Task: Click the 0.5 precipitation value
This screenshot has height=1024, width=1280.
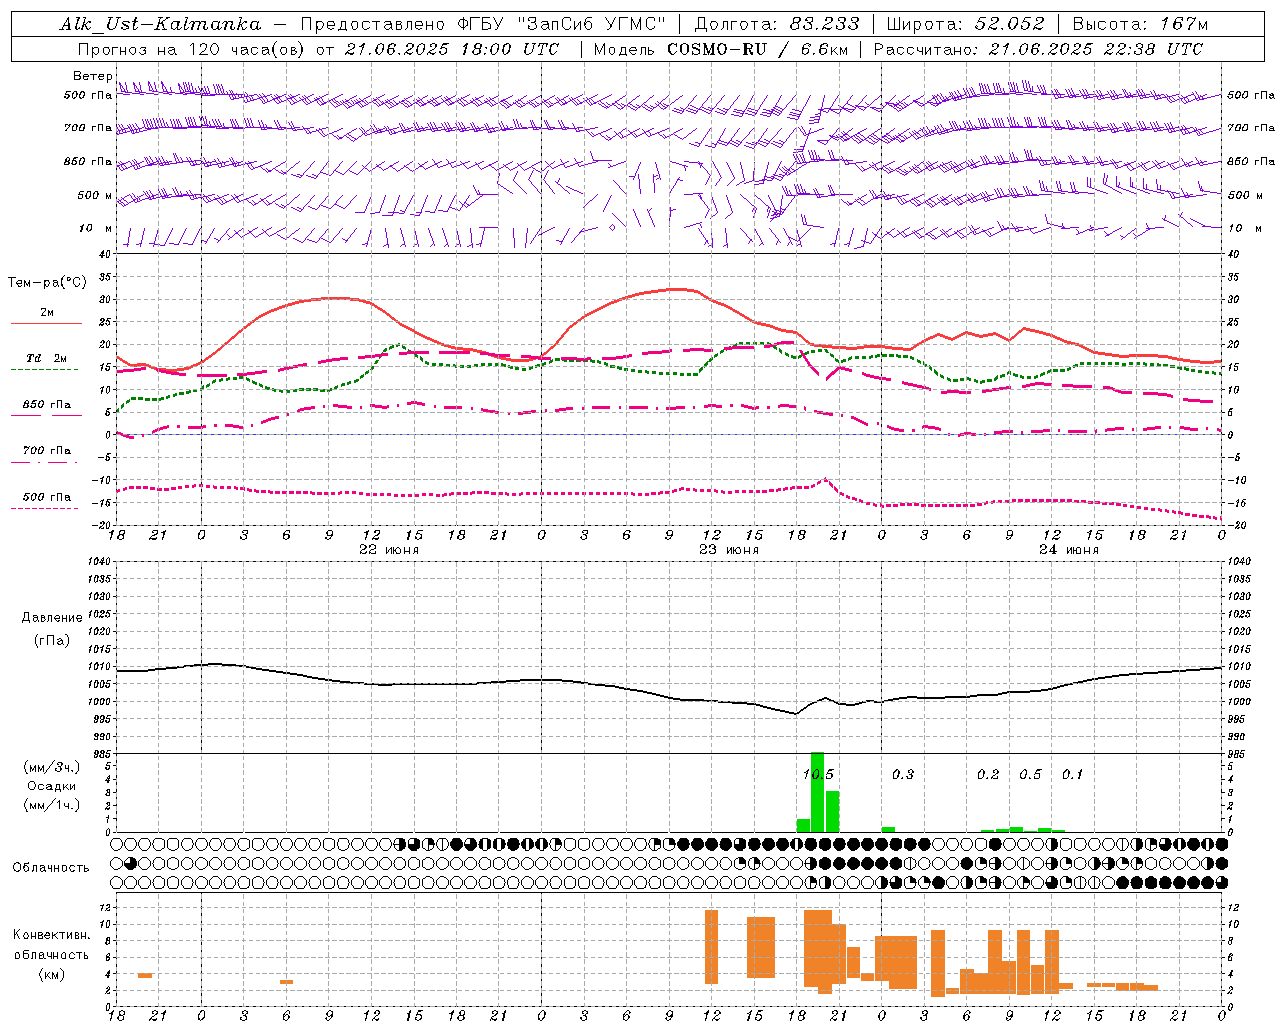Action: coord(1030,775)
